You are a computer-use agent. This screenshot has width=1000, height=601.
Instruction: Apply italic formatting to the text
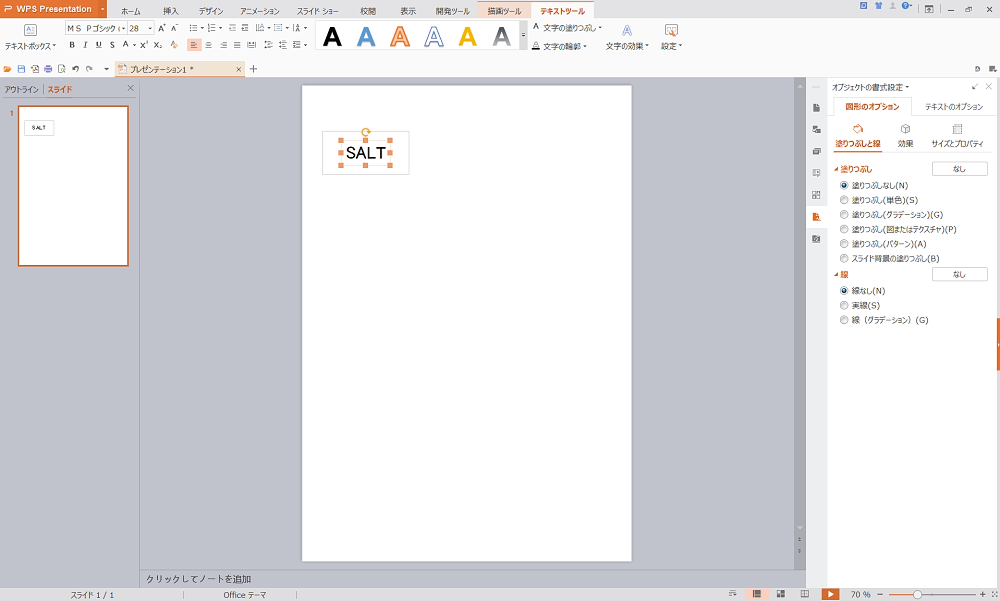point(85,45)
